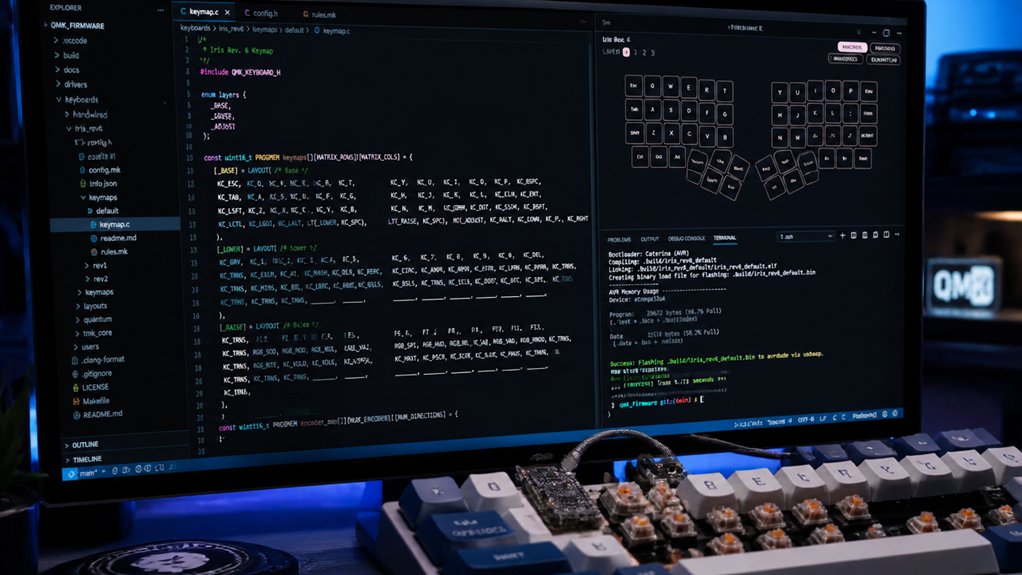Screen dimensions: 1022x575
Task: Click the gear icon beside .gitignore
Action: tap(75, 374)
